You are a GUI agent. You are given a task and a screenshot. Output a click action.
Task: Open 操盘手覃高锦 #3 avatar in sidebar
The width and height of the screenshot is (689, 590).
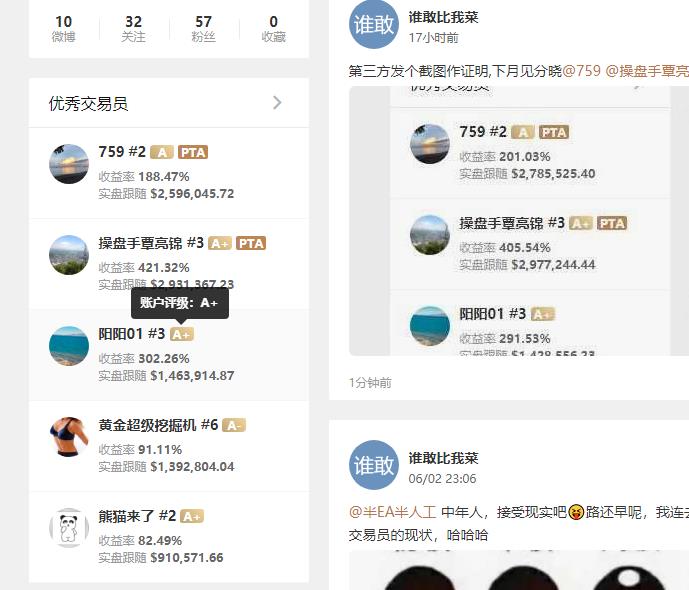click(69, 255)
